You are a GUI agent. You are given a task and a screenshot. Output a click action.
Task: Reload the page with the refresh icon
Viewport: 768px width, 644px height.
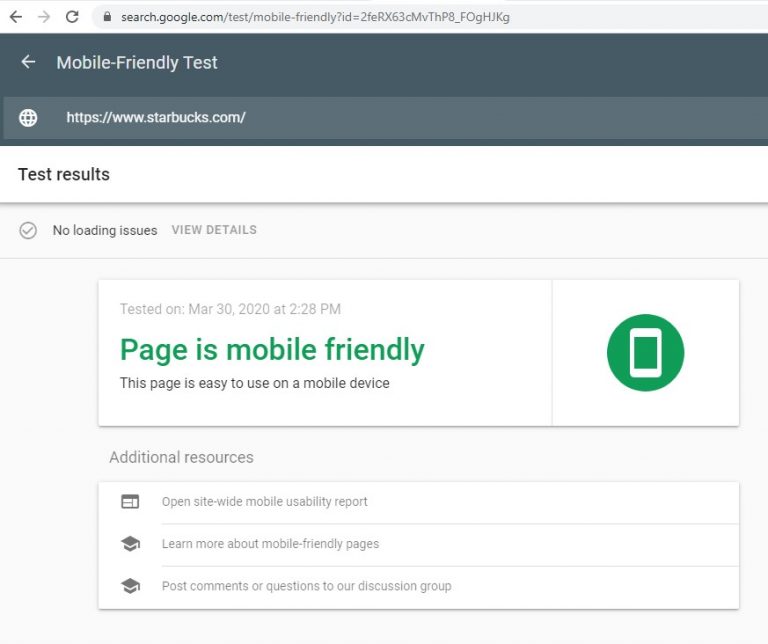coord(72,17)
